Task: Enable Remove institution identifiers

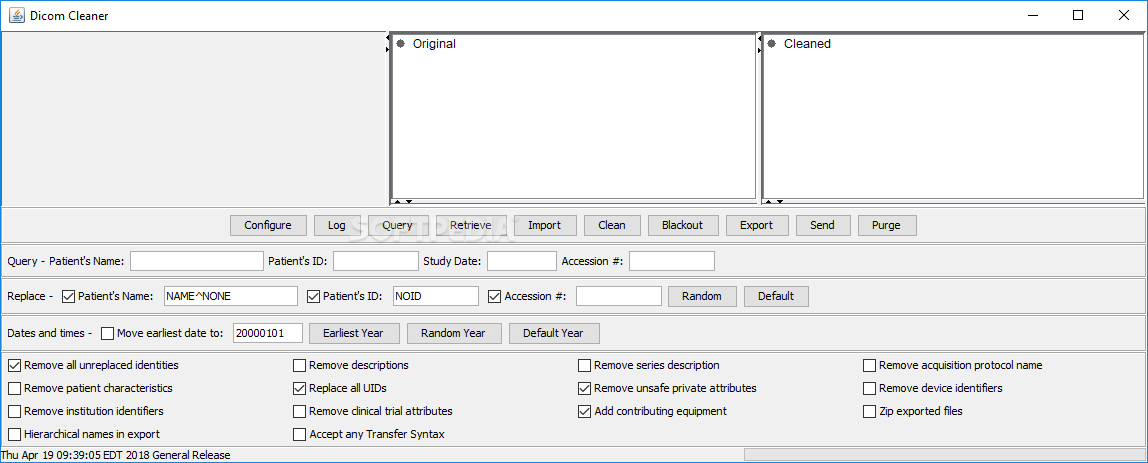Action: [15, 411]
